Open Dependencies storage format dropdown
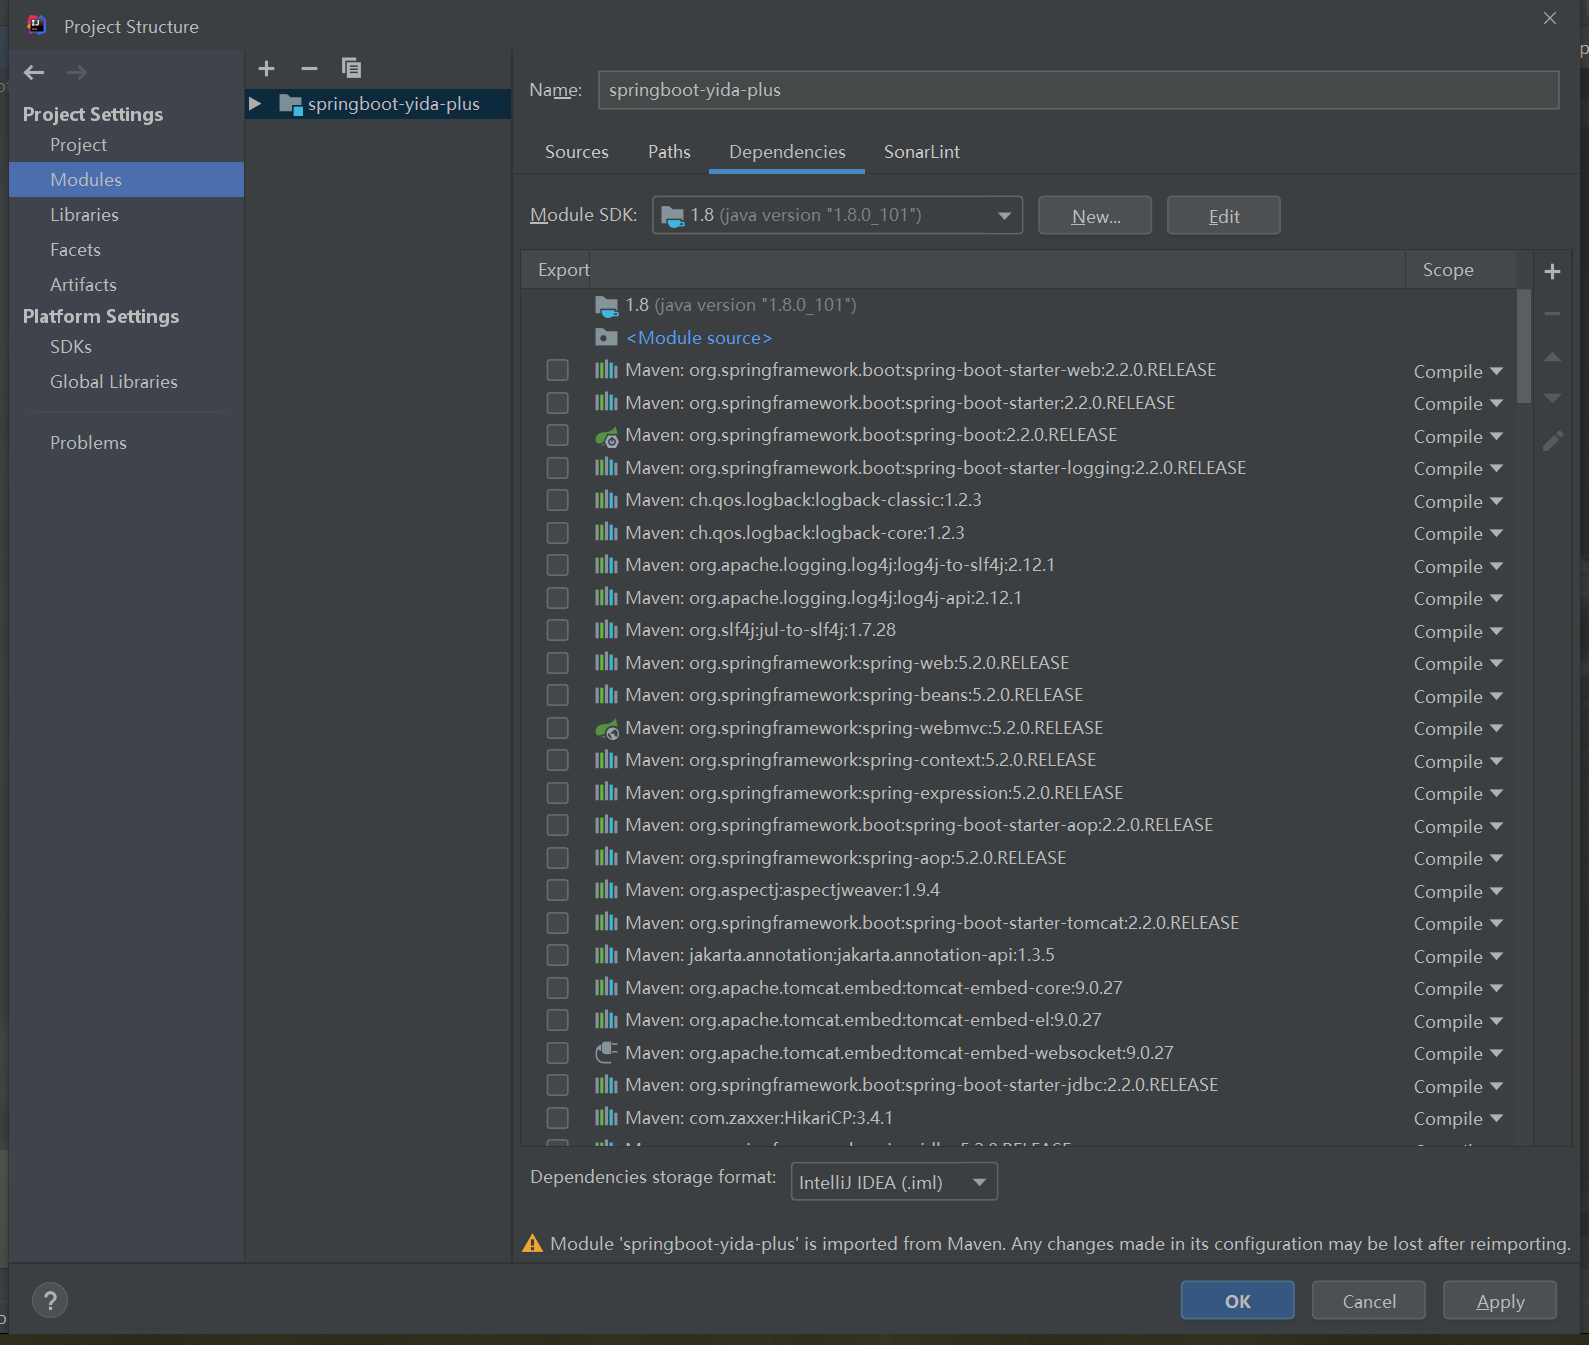This screenshot has height=1345, width=1589. click(x=894, y=1182)
